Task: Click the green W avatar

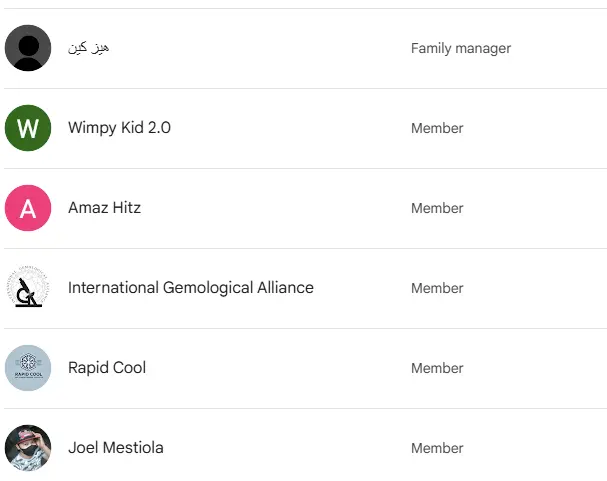Action: click(x=28, y=128)
